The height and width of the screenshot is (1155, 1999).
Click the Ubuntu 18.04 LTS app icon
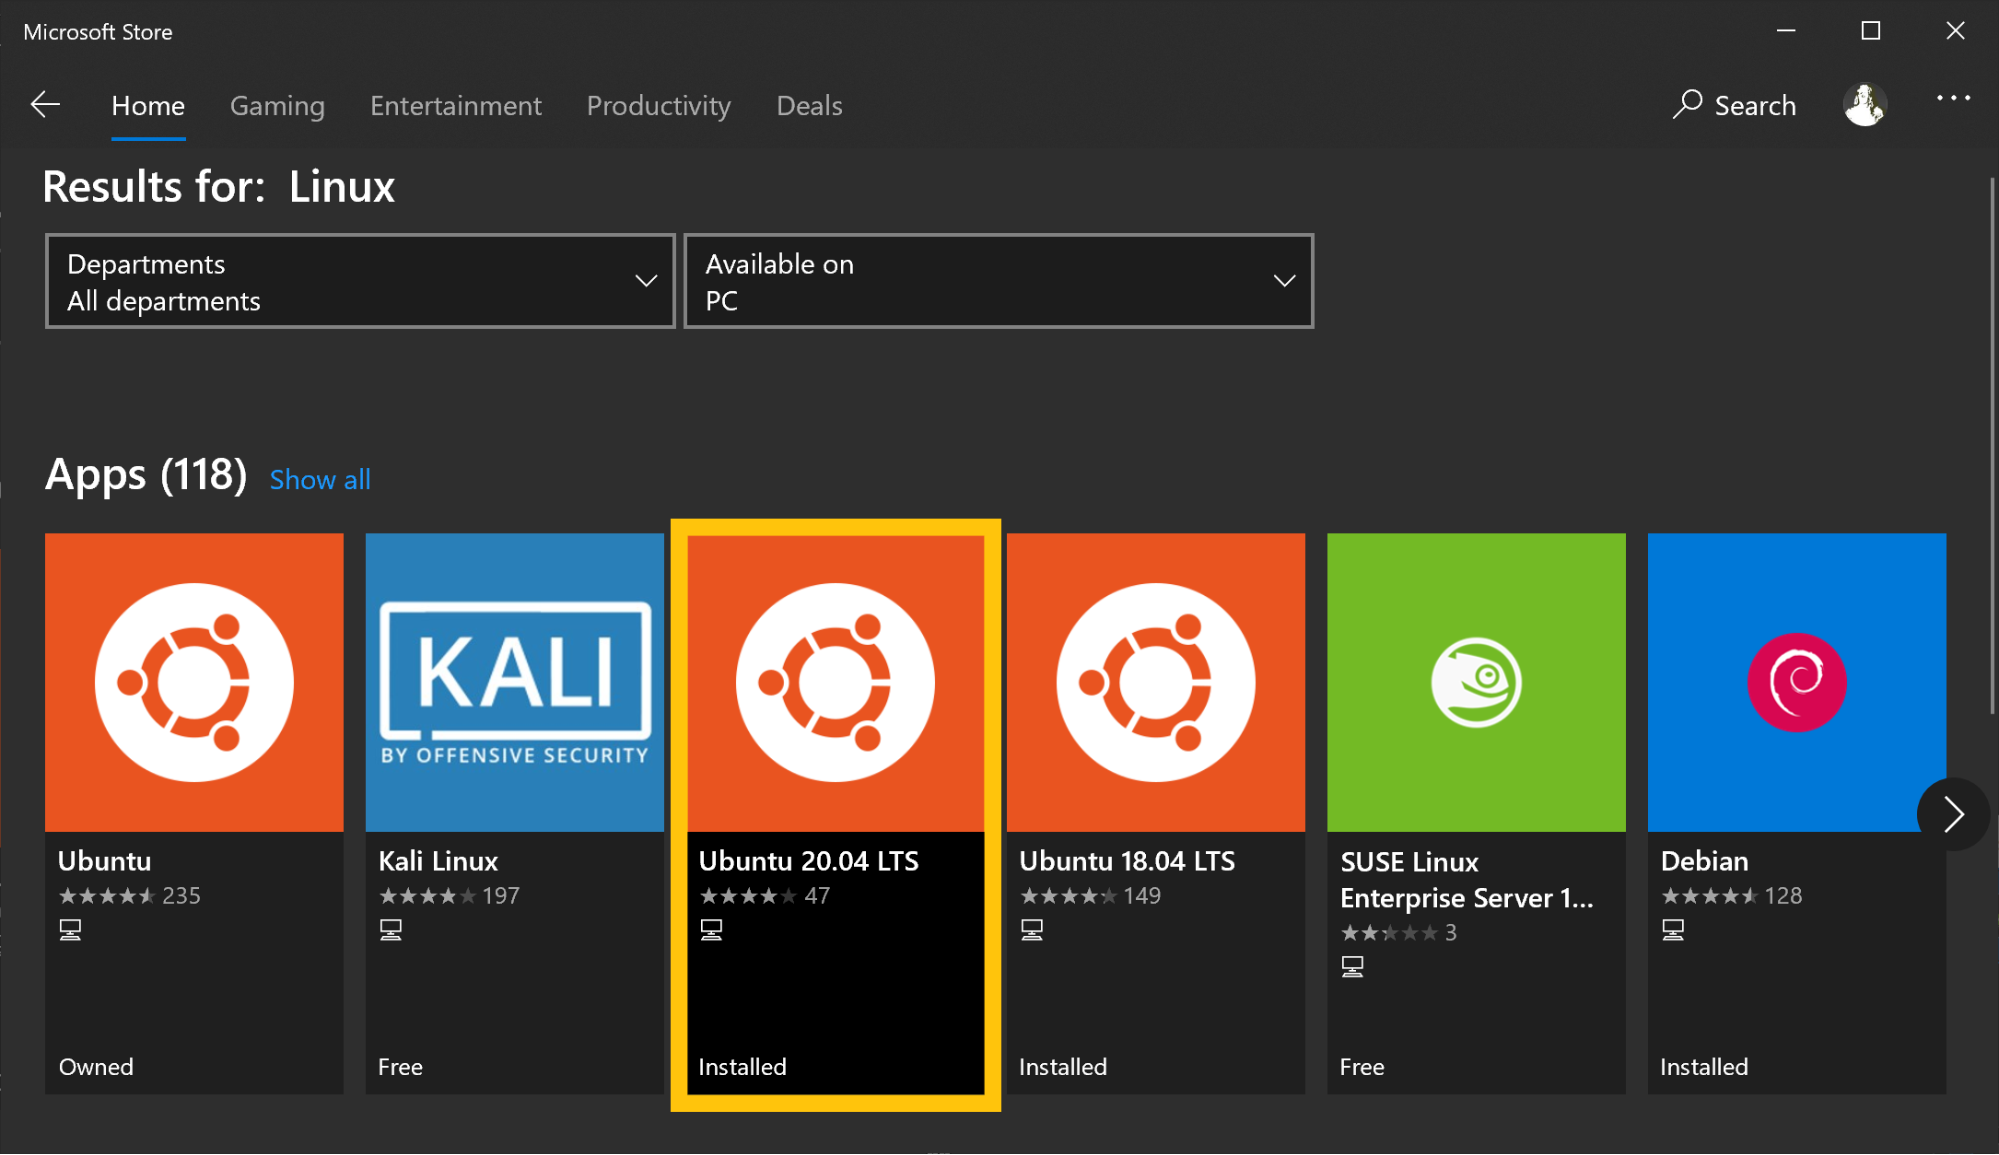[x=1155, y=681]
